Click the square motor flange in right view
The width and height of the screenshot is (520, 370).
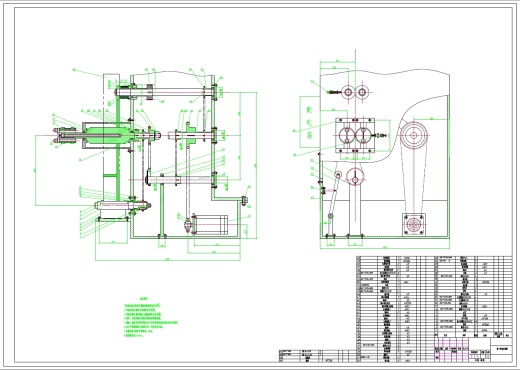(414, 224)
